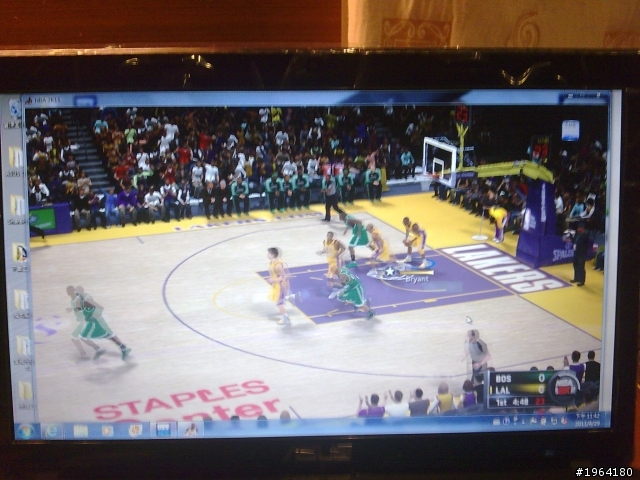
Task: Click the 'Bryant' player name label
Action: tap(417, 280)
